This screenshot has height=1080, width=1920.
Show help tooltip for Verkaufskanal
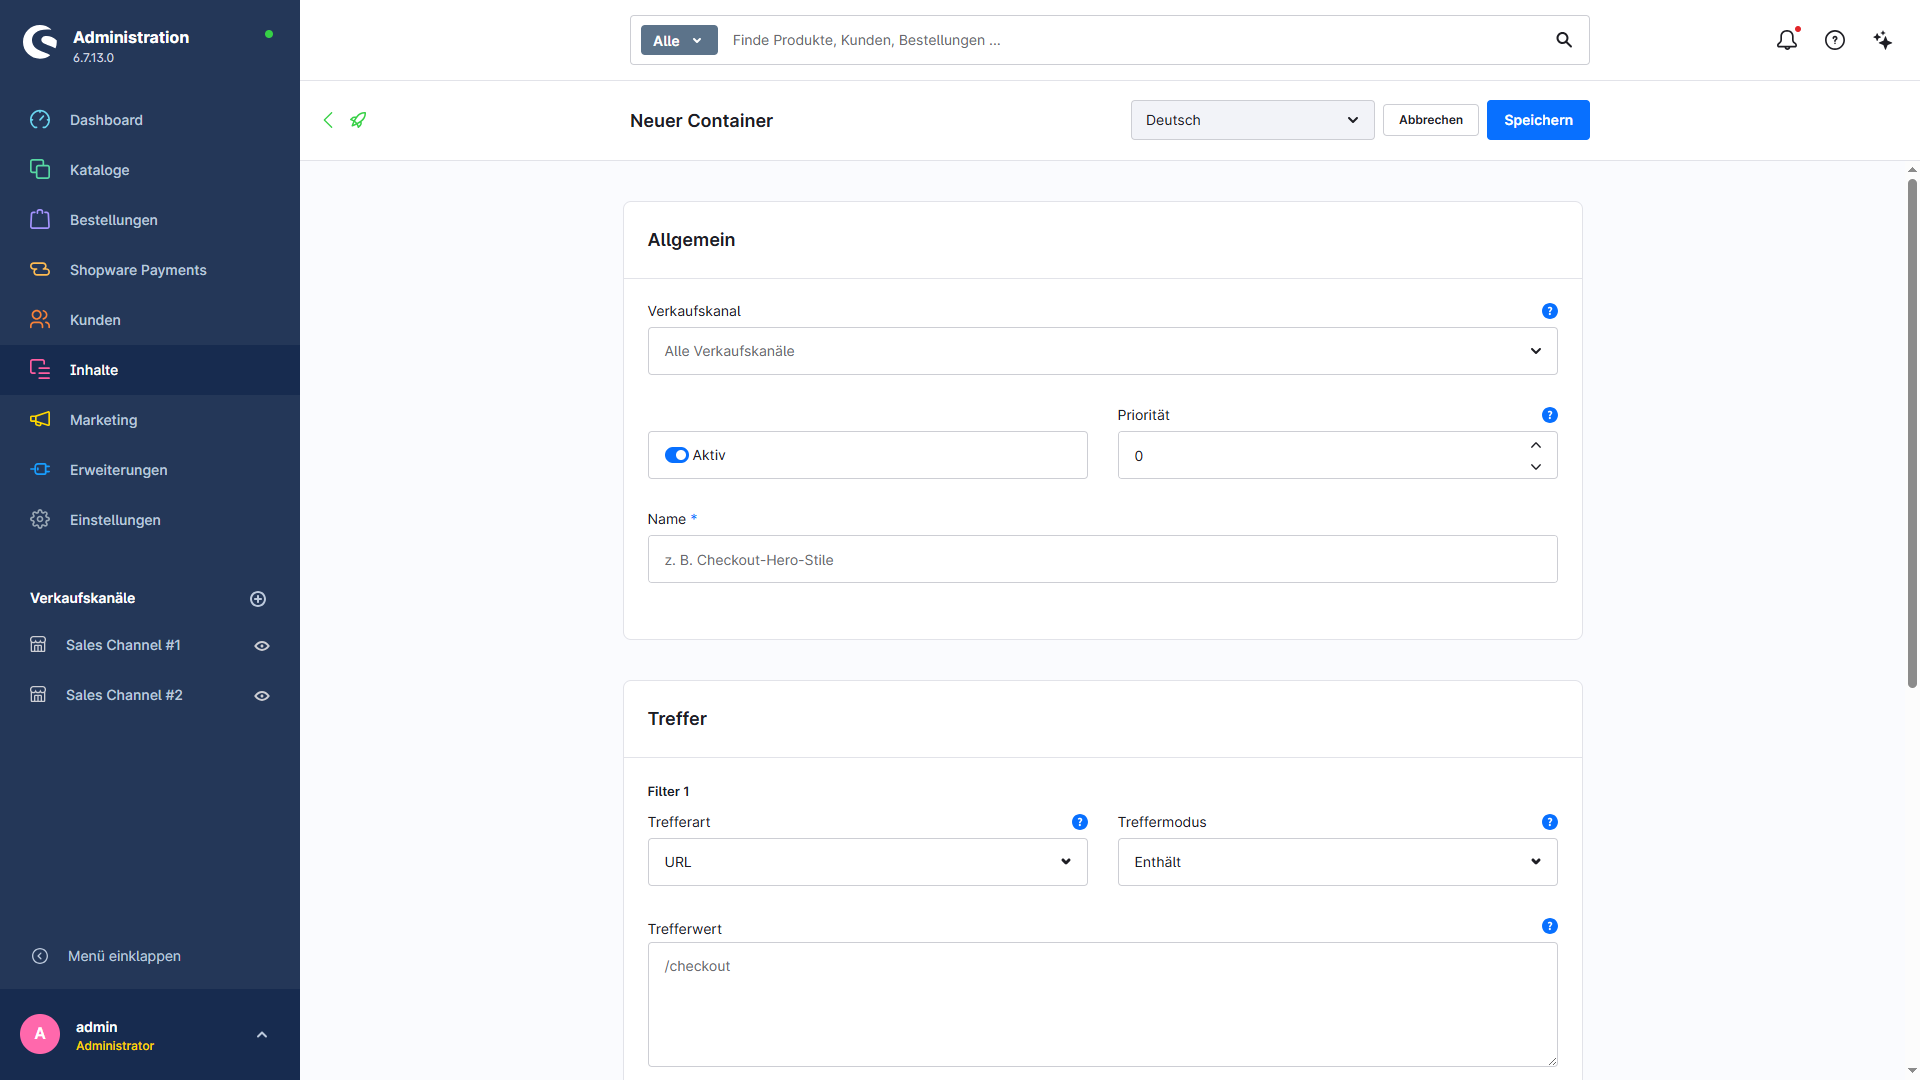tap(1550, 311)
